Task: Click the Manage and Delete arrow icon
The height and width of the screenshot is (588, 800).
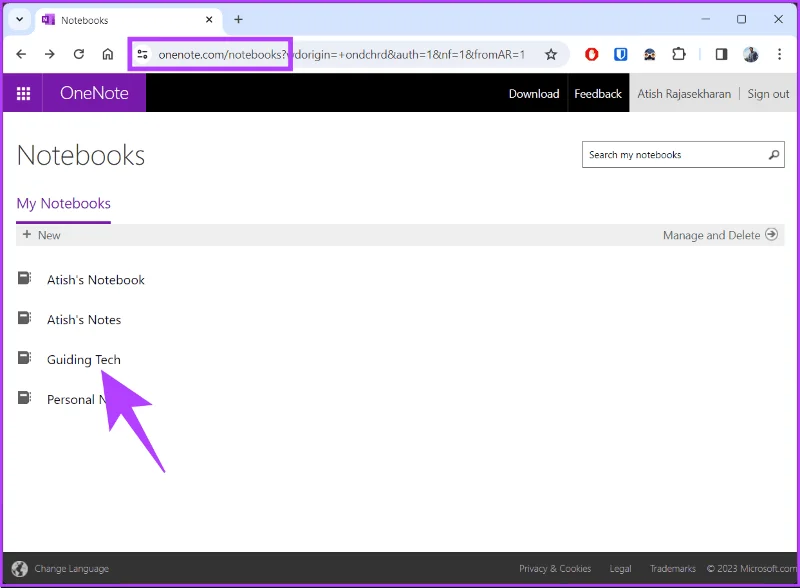Action: click(771, 235)
